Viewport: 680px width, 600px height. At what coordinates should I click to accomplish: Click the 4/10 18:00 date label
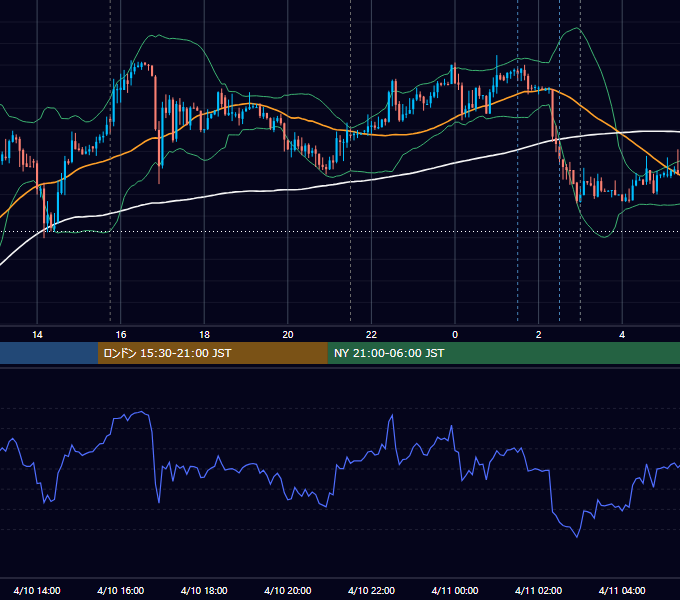point(204,590)
